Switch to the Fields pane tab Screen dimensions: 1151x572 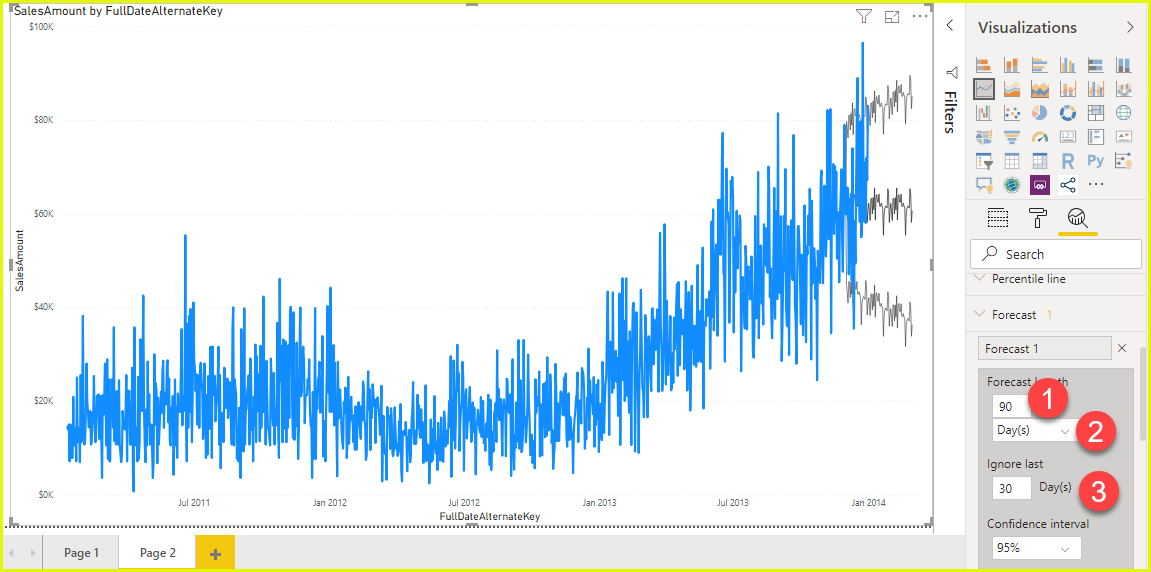pyautogui.click(x=997, y=218)
